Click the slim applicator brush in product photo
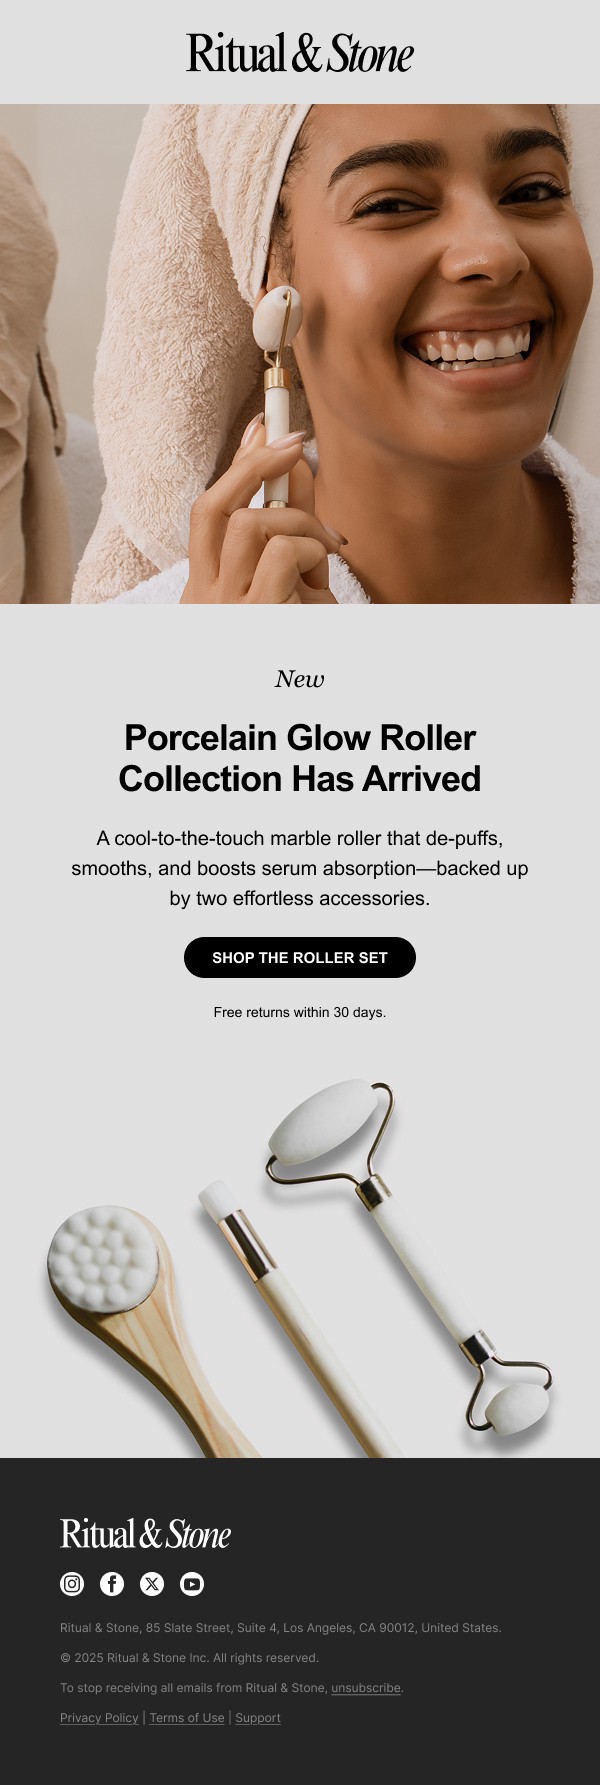The width and height of the screenshot is (600, 1785). click(x=290, y=1310)
